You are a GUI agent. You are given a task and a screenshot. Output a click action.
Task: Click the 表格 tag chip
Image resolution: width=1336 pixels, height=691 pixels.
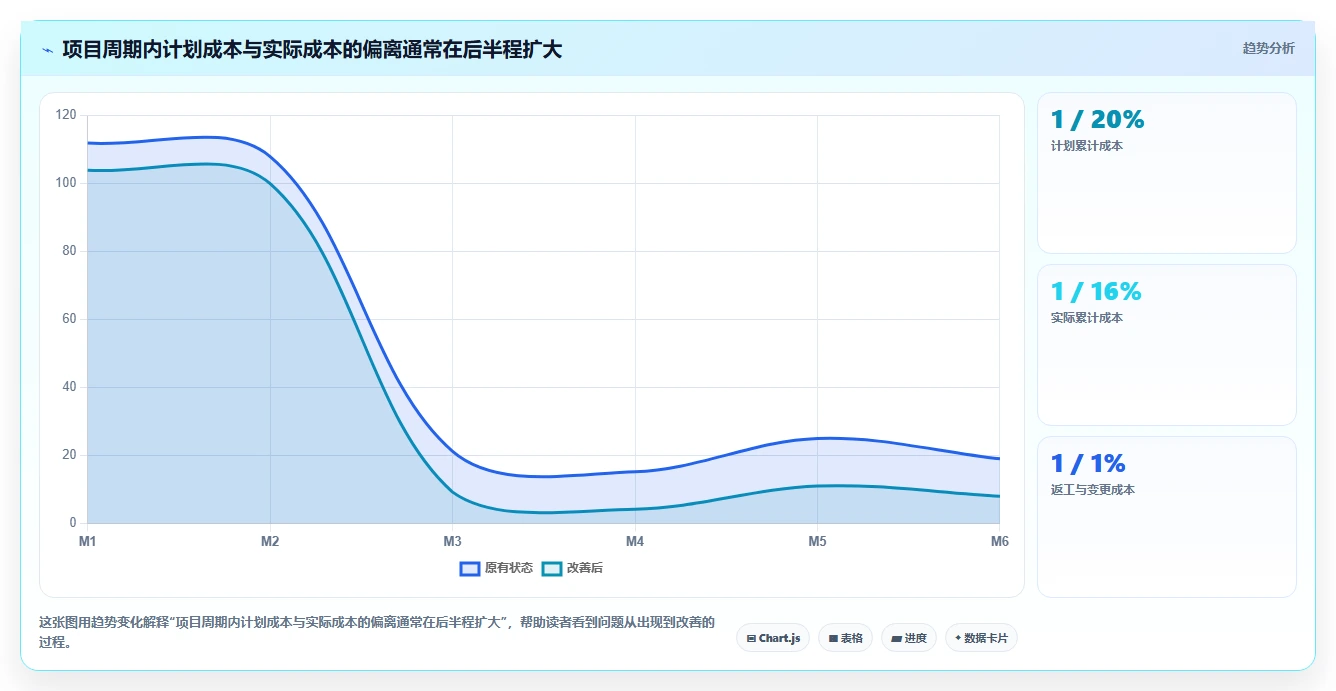point(845,638)
